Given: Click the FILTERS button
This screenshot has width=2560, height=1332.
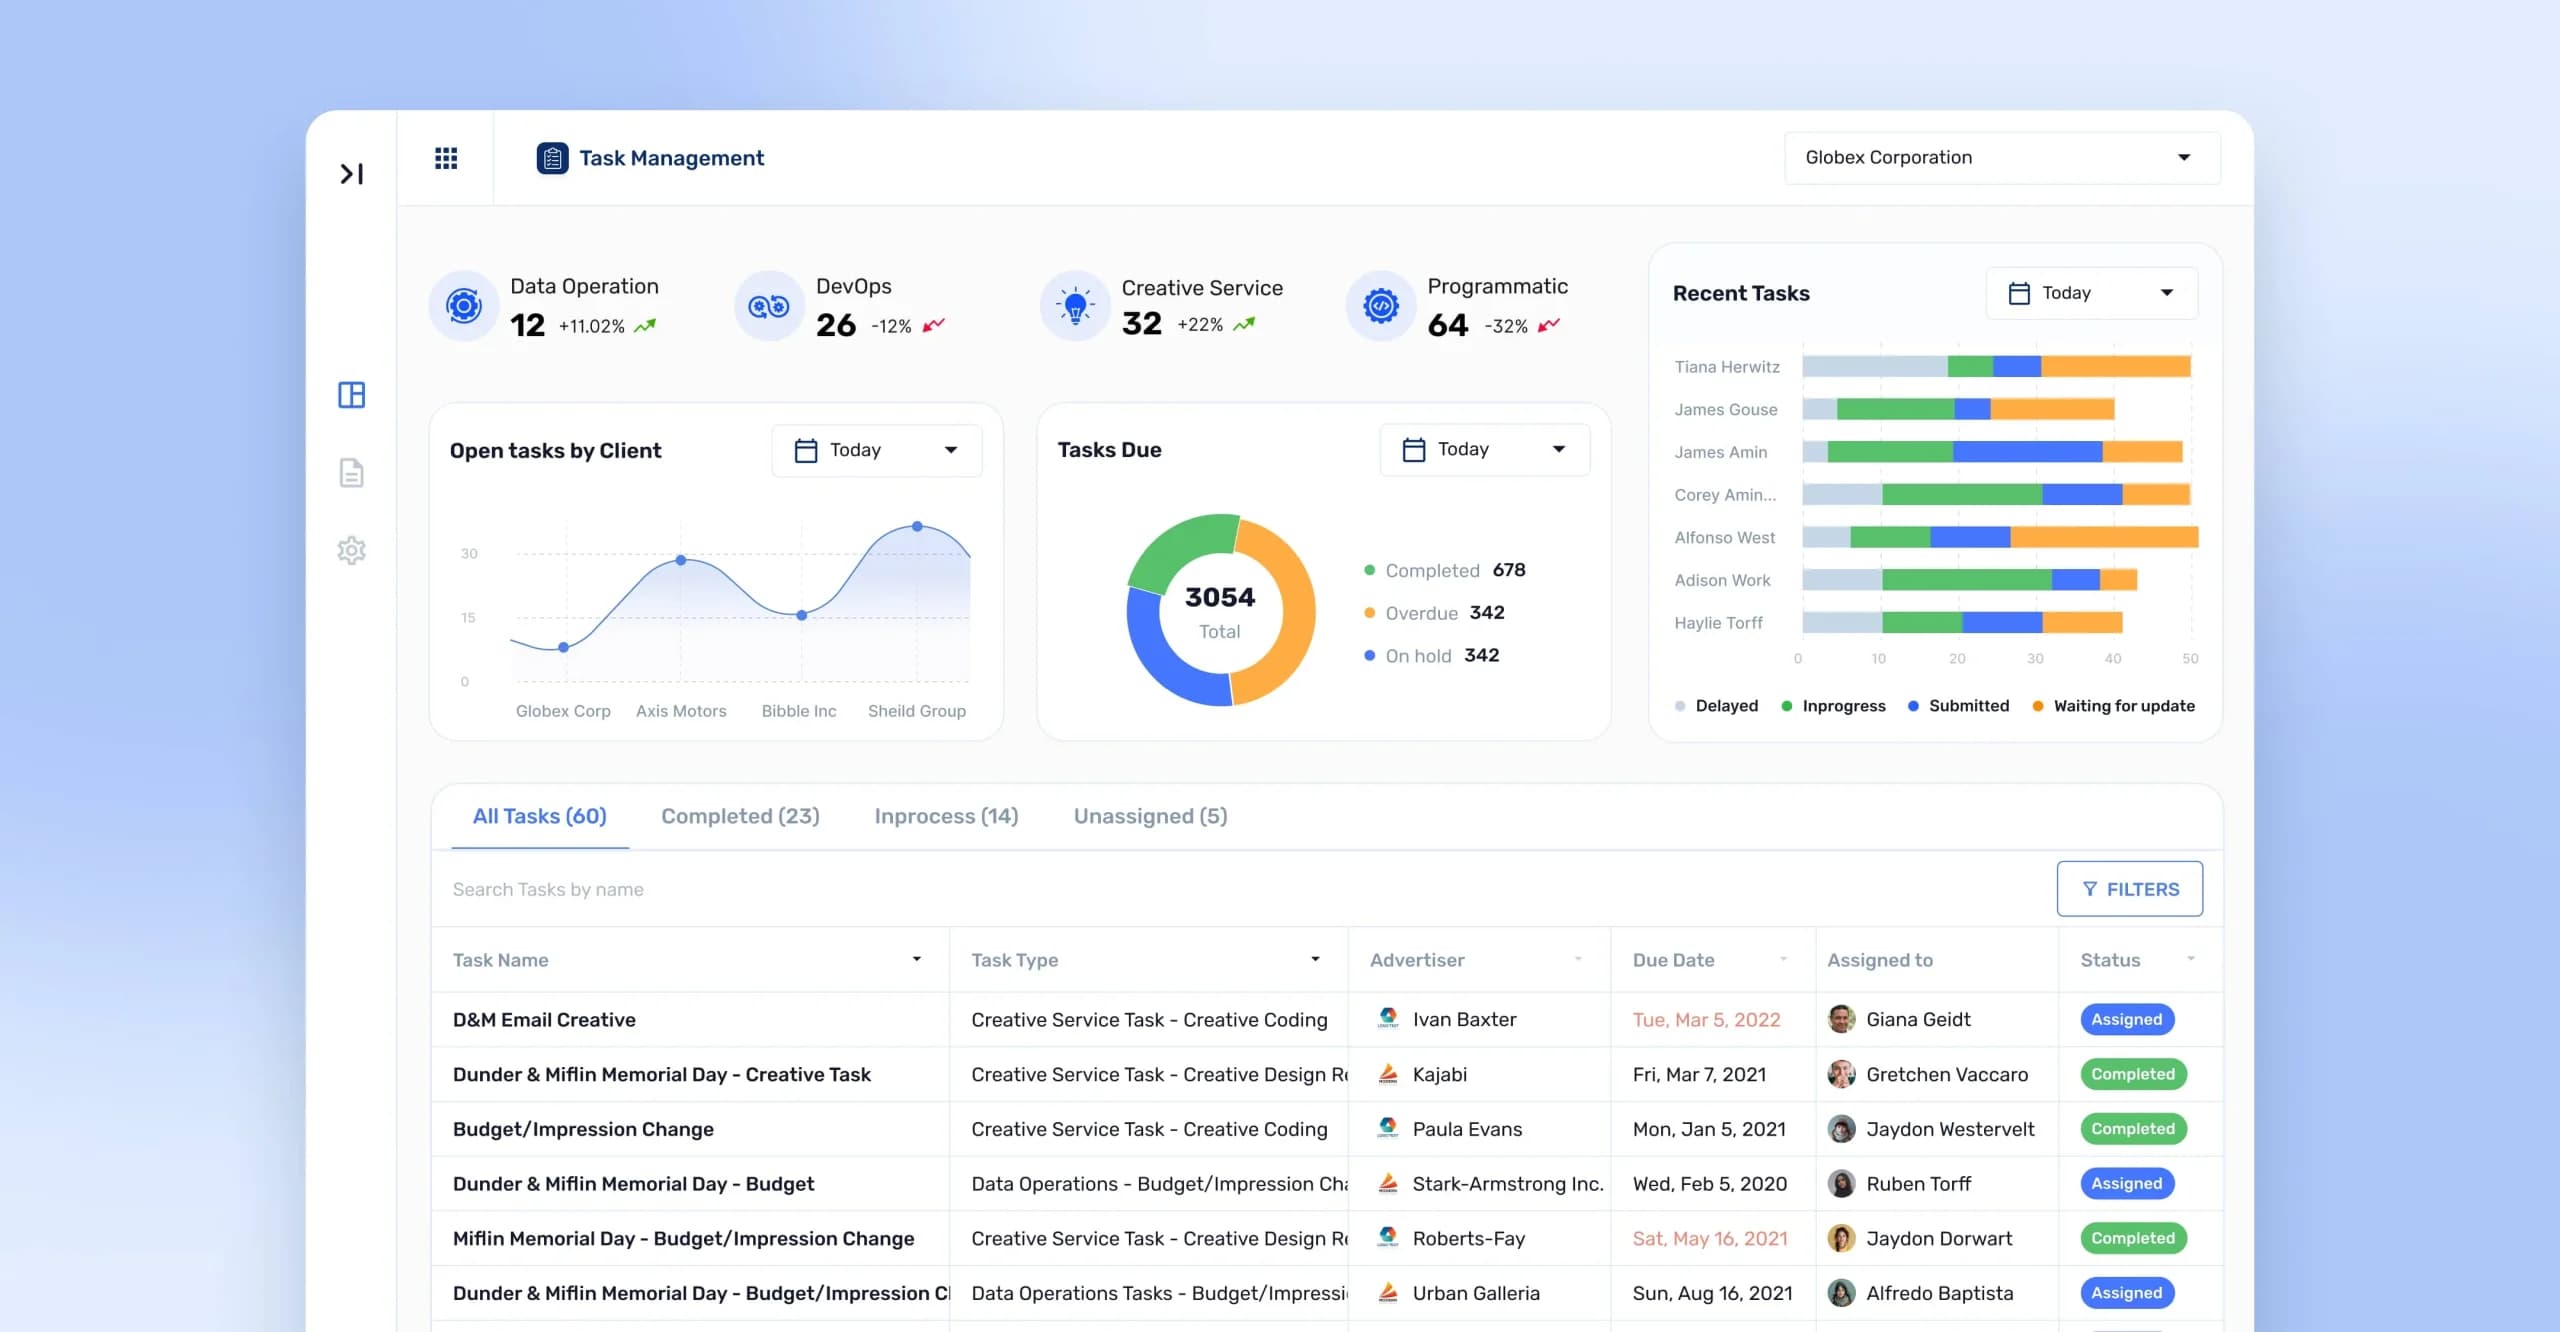Looking at the screenshot, I should pyautogui.click(x=2129, y=889).
